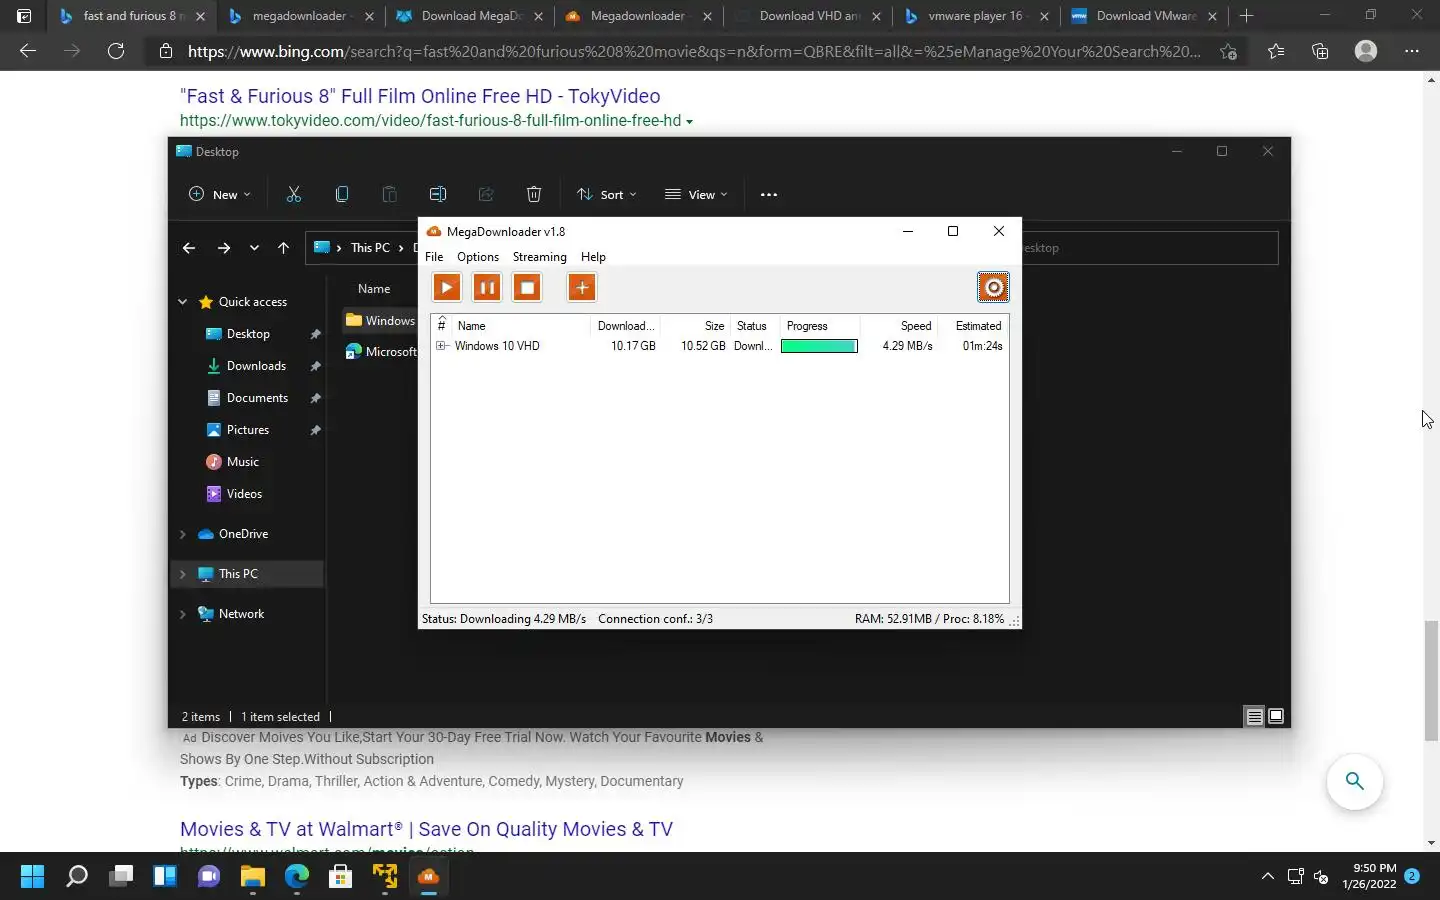Open Edge Collections icon
Screen dimensions: 1440x900
coord(1320,51)
